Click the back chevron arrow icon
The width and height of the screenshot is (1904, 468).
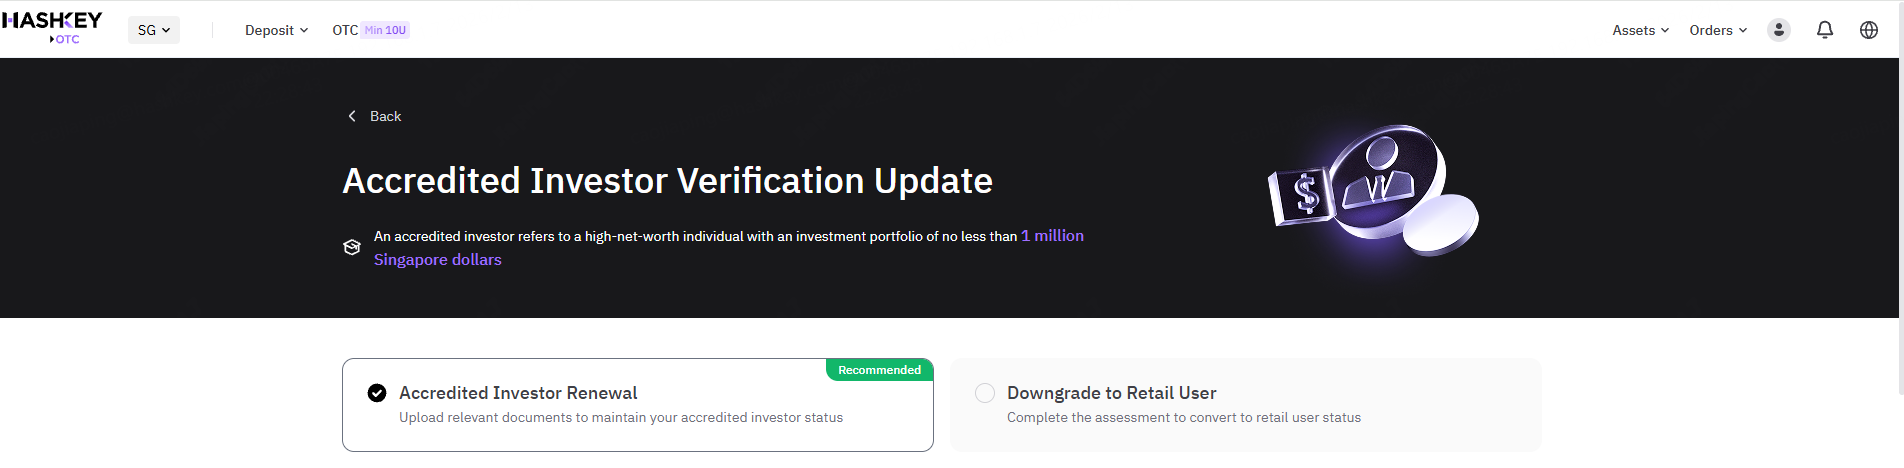click(x=352, y=116)
